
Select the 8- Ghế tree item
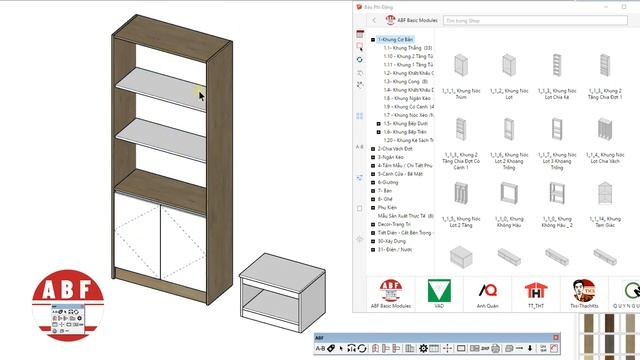(x=385, y=199)
